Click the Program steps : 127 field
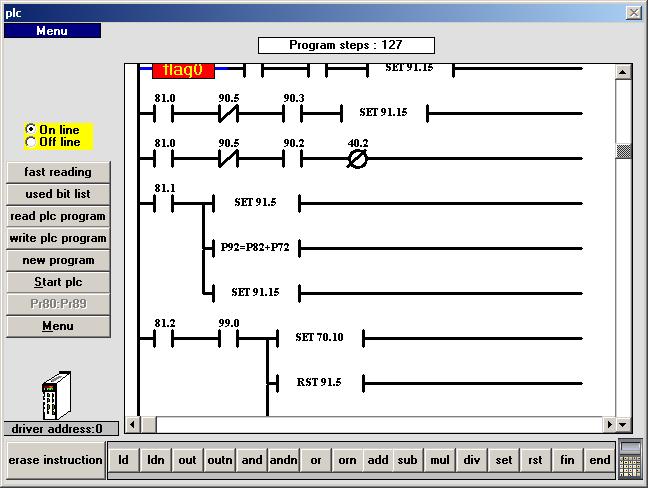The width and height of the screenshot is (648, 488). pyautogui.click(x=346, y=45)
